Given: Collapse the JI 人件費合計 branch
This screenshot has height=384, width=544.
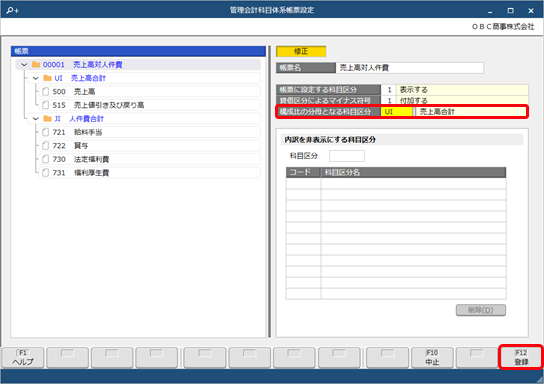Looking at the screenshot, I should pos(35,119).
